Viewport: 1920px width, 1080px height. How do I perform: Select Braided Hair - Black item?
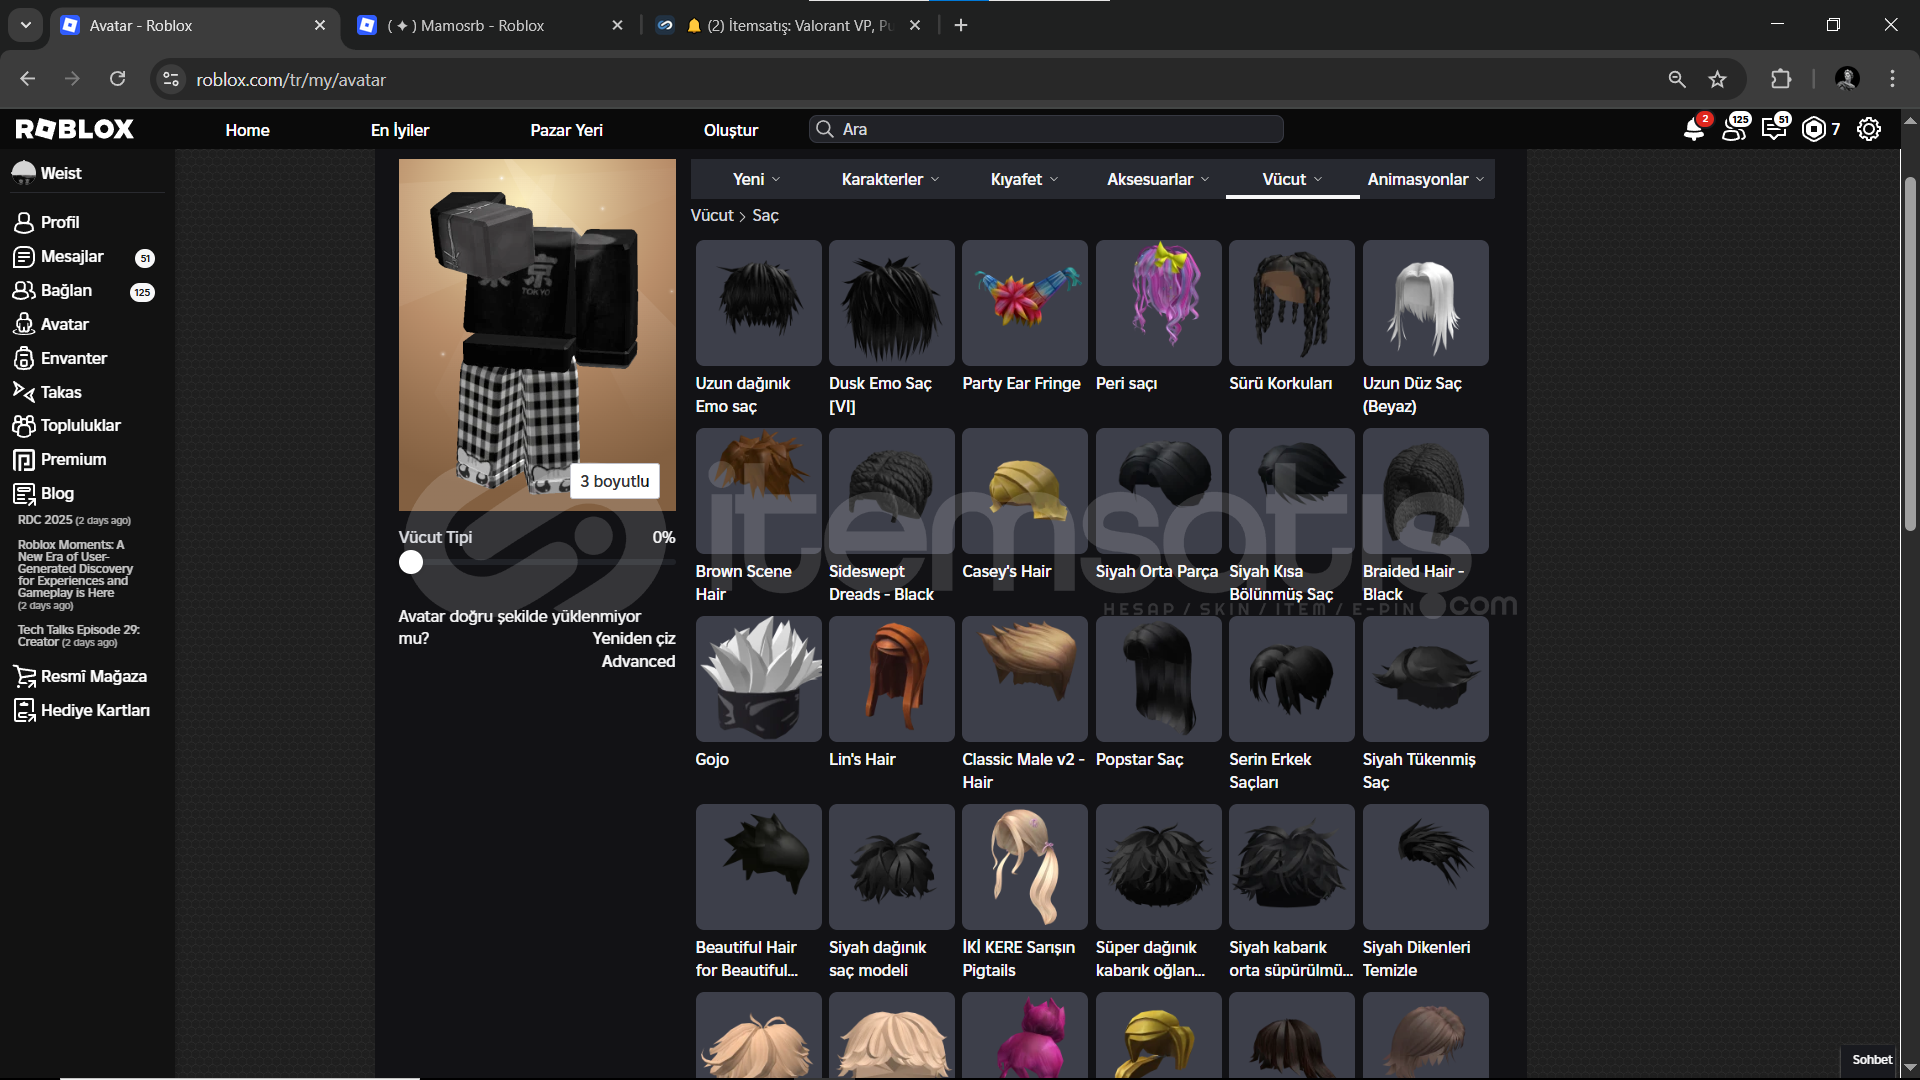[x=1425, y=491]
